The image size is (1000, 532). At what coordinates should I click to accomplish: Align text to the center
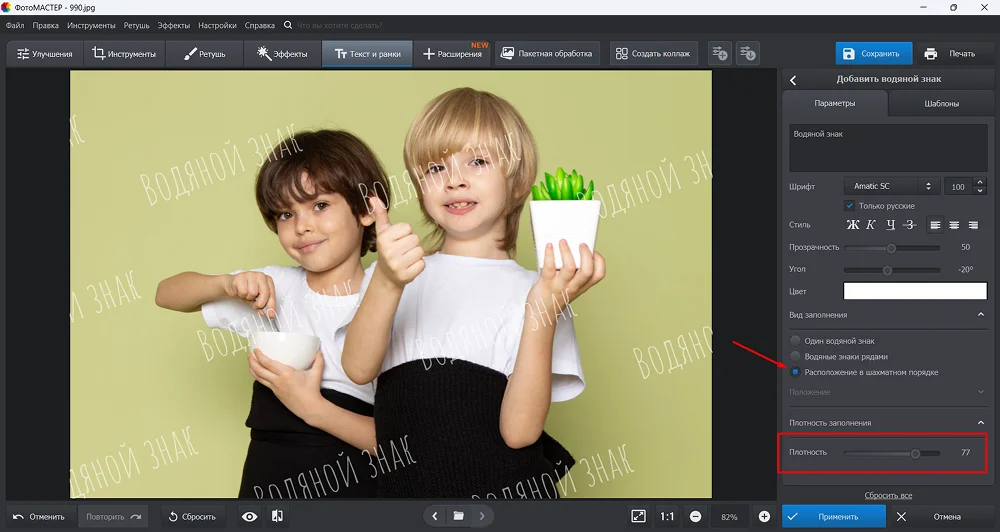click(x=954, y=225)
